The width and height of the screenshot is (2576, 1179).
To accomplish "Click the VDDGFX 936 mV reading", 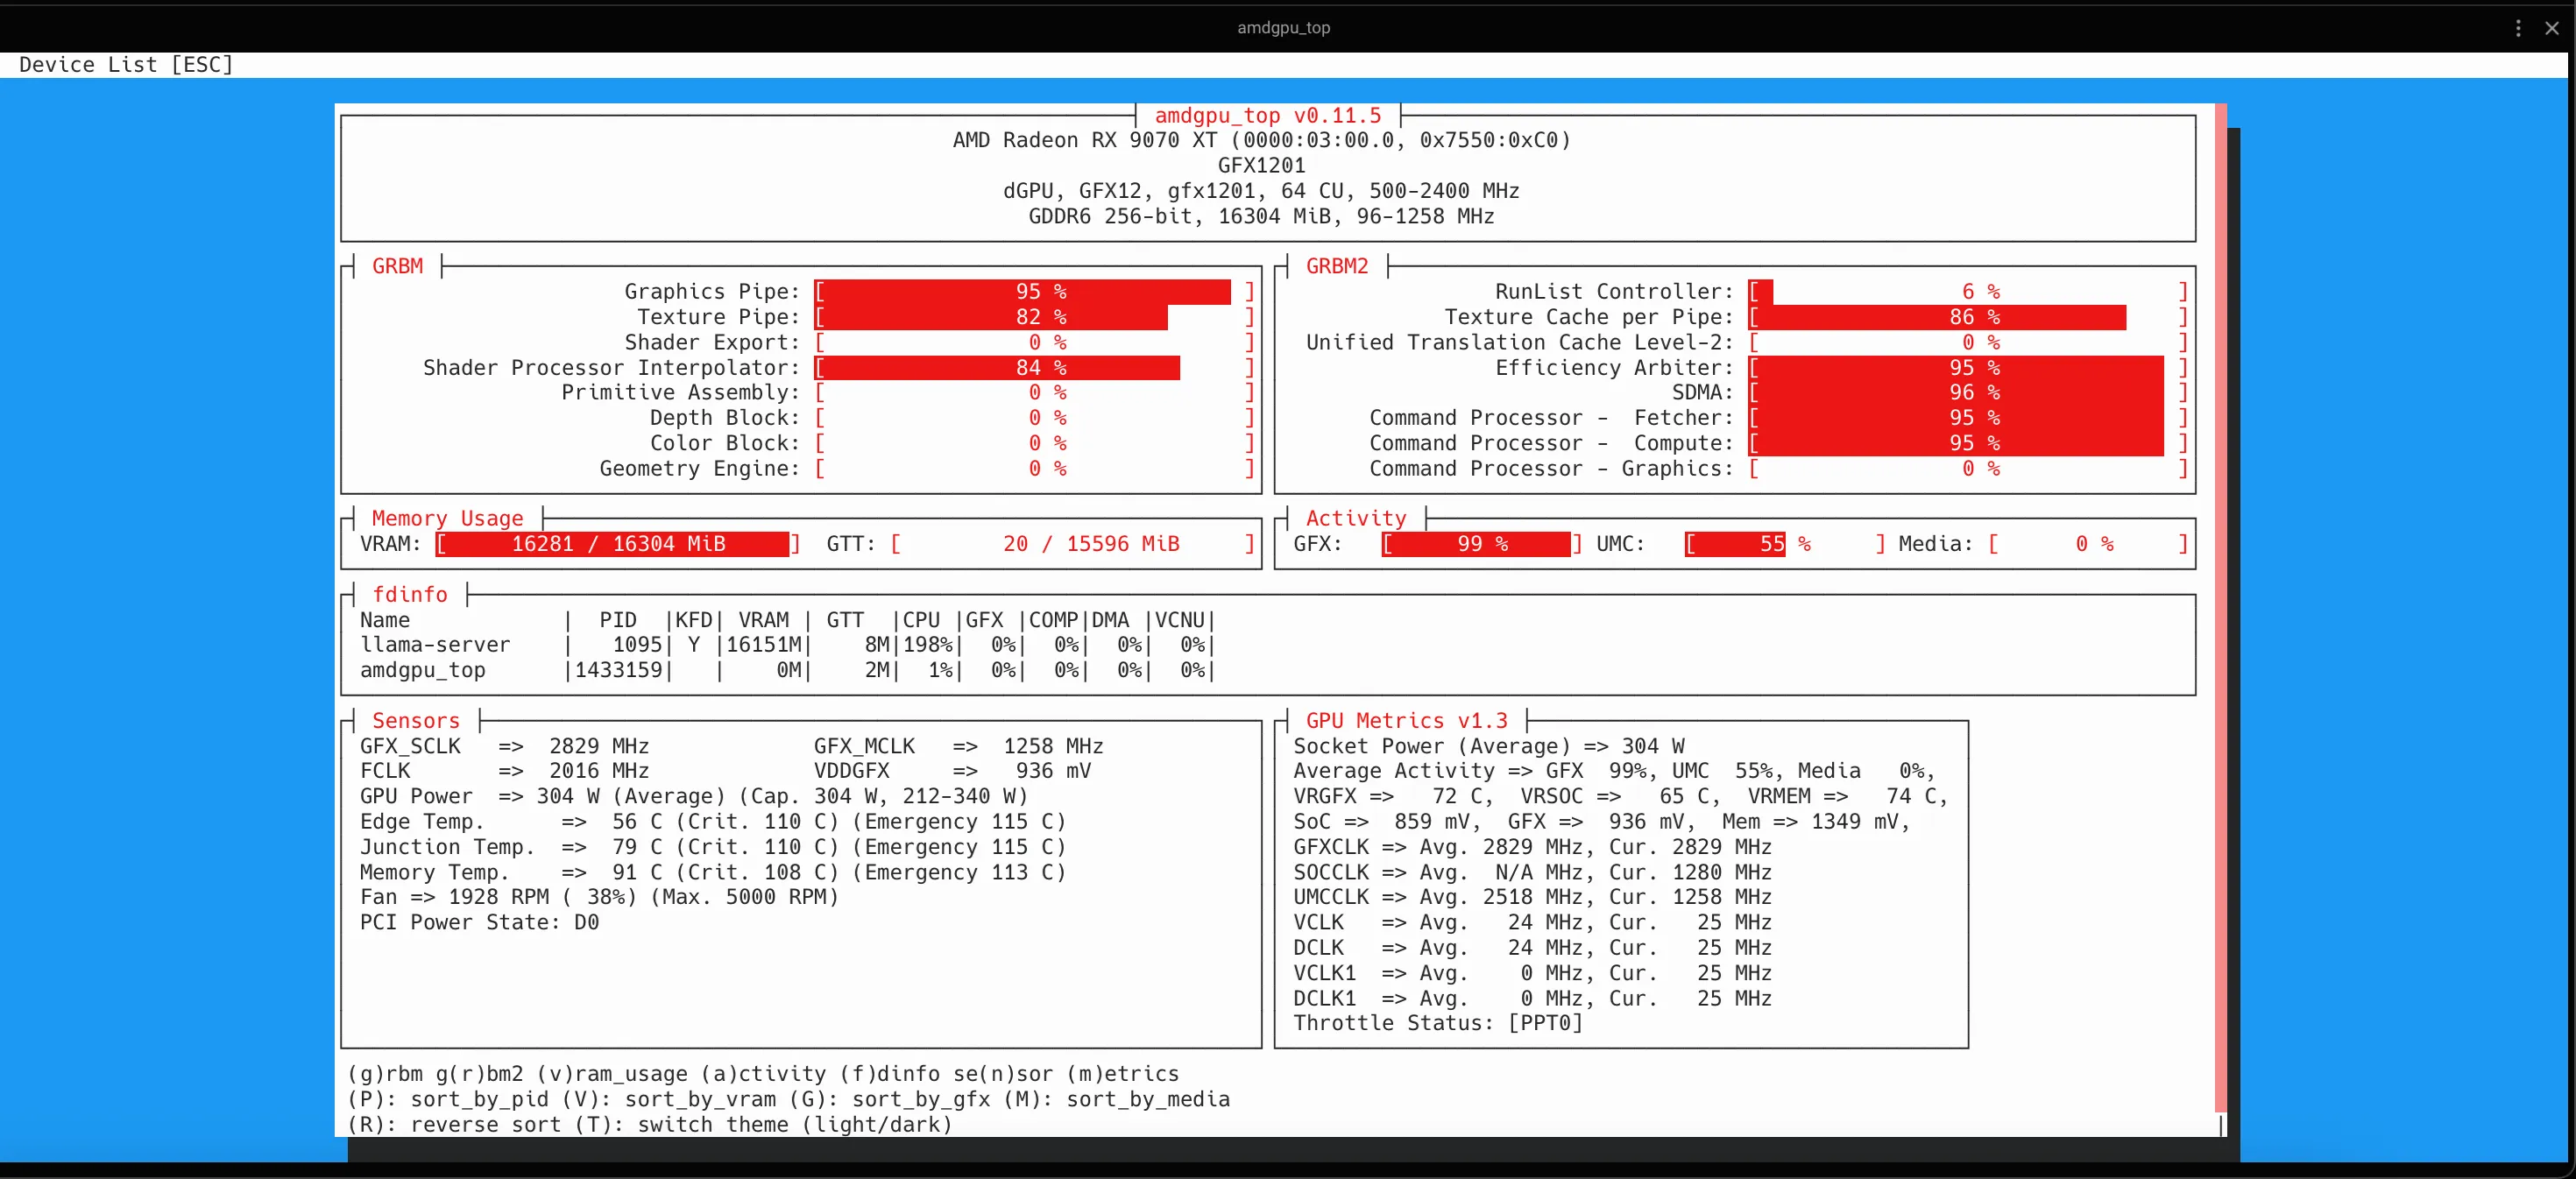I will (952, 771).
